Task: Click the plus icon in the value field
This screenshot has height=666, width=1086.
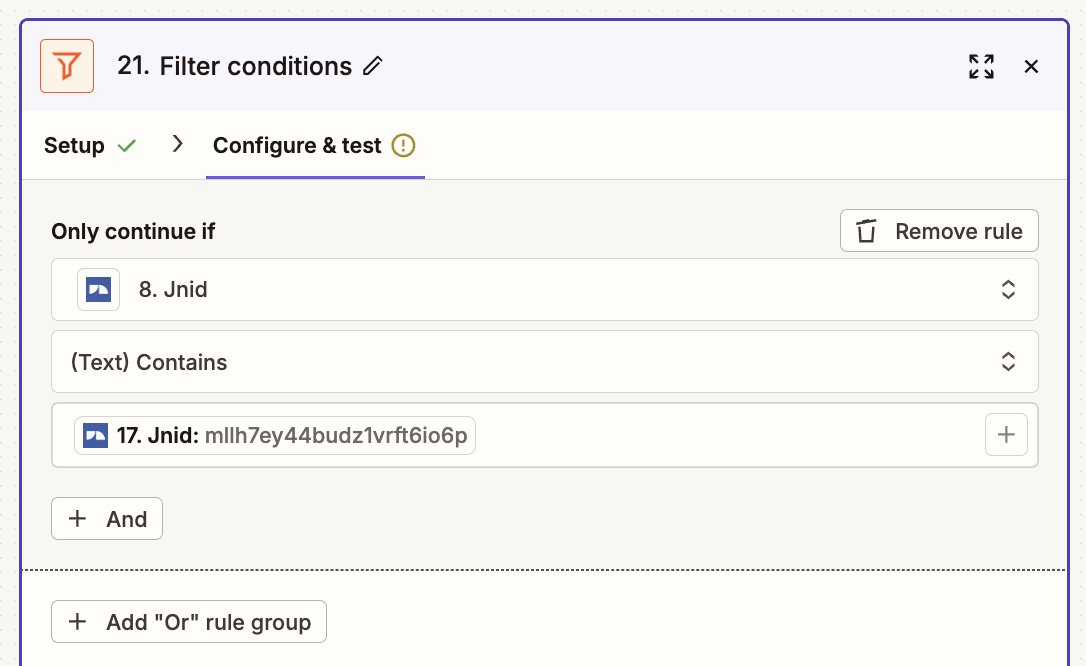Action: click(x=1006, y=435)
